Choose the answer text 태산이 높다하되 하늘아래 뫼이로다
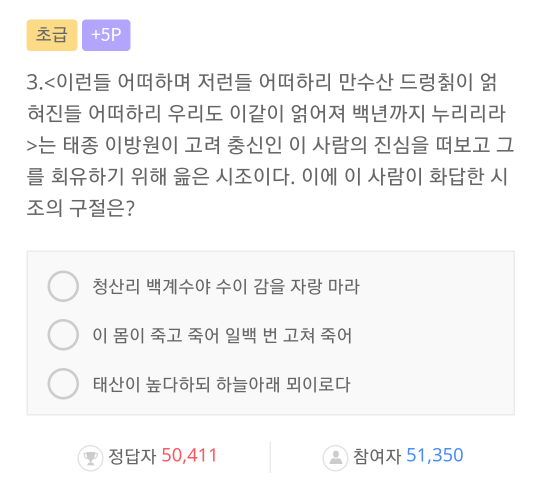This screenshot has height=480, width=540. click(221, 384)
